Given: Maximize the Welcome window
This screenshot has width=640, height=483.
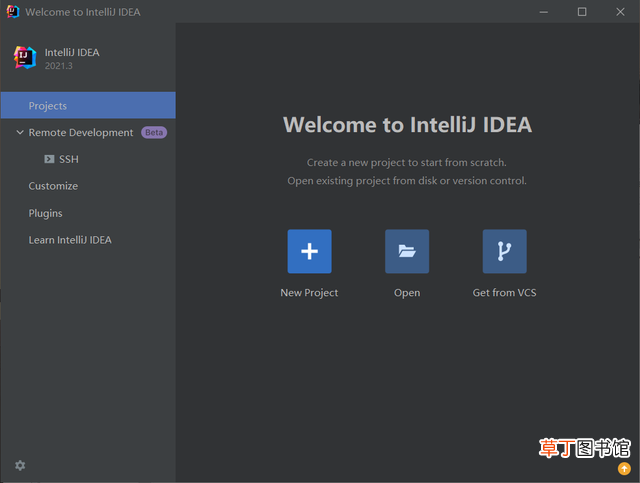Looking at the screenshot, I should point(582,12).
